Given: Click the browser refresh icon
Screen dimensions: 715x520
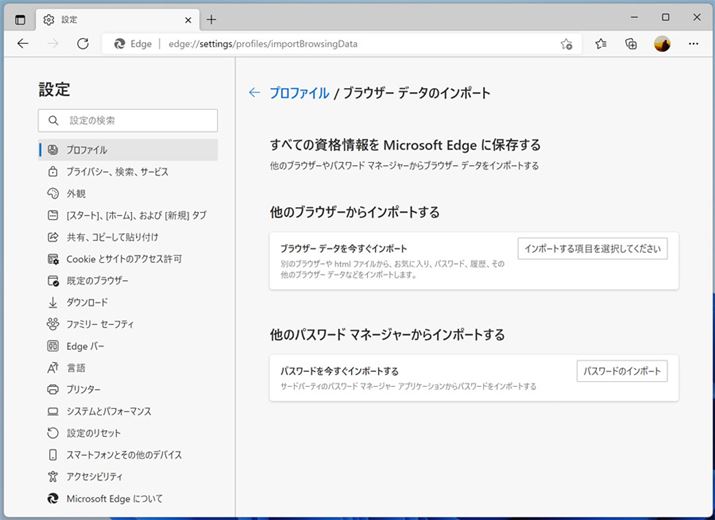Looking at the screenshot, I should tap(83, 44).
